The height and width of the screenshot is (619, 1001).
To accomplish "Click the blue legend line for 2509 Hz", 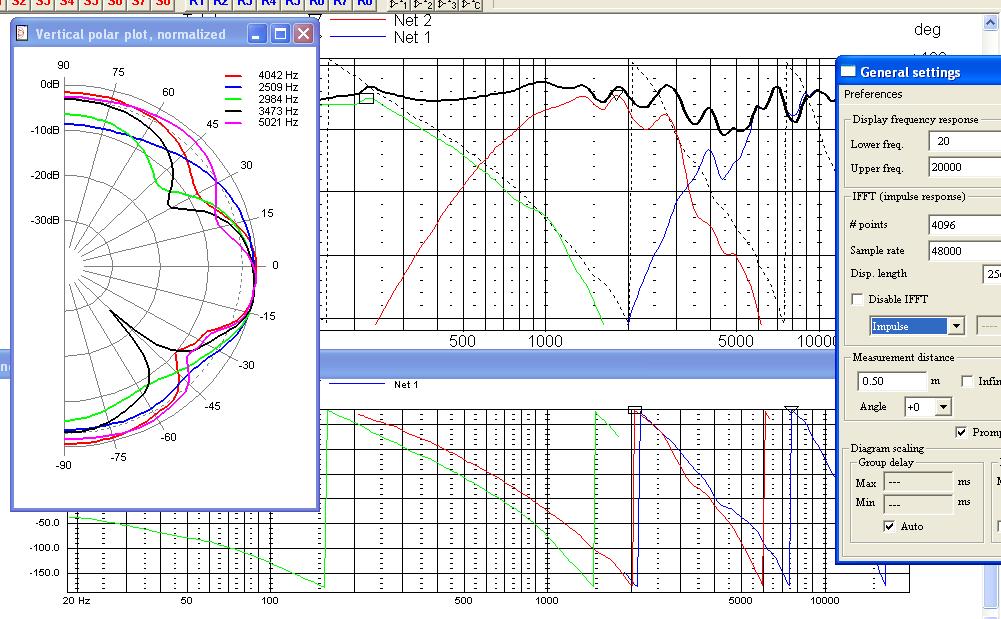I will [233, 87].
